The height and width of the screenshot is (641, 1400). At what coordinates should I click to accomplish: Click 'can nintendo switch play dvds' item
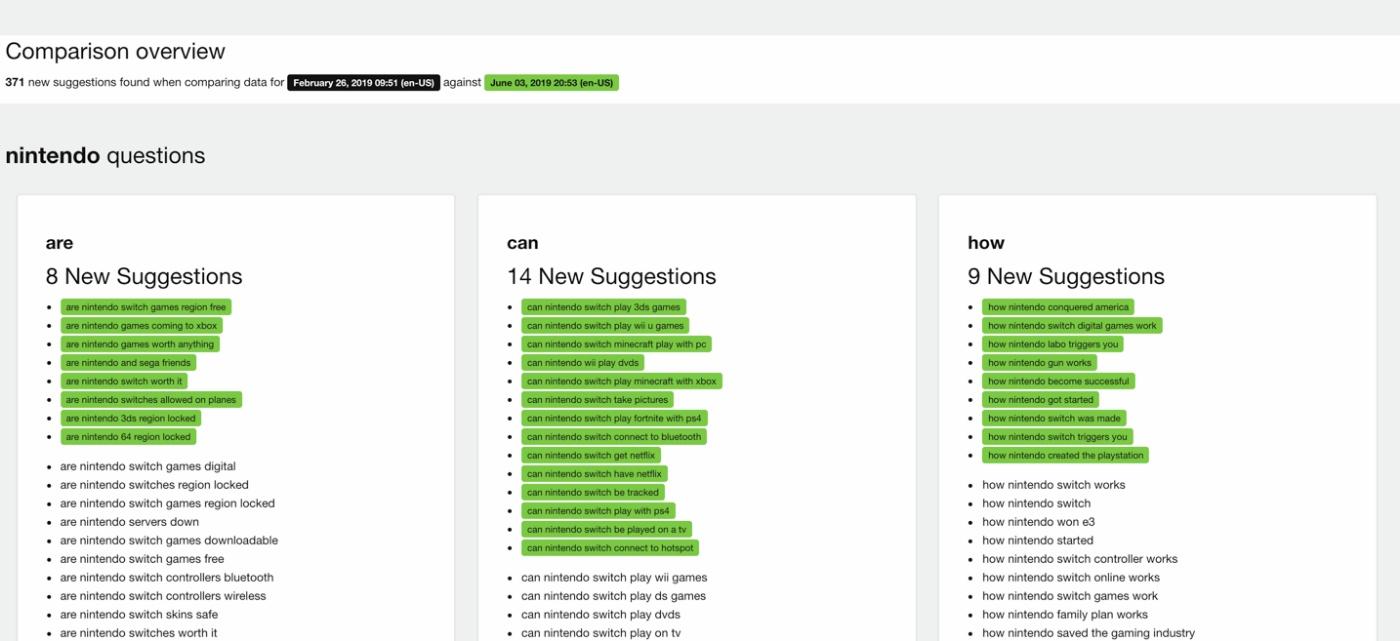[x=600, y=614]
